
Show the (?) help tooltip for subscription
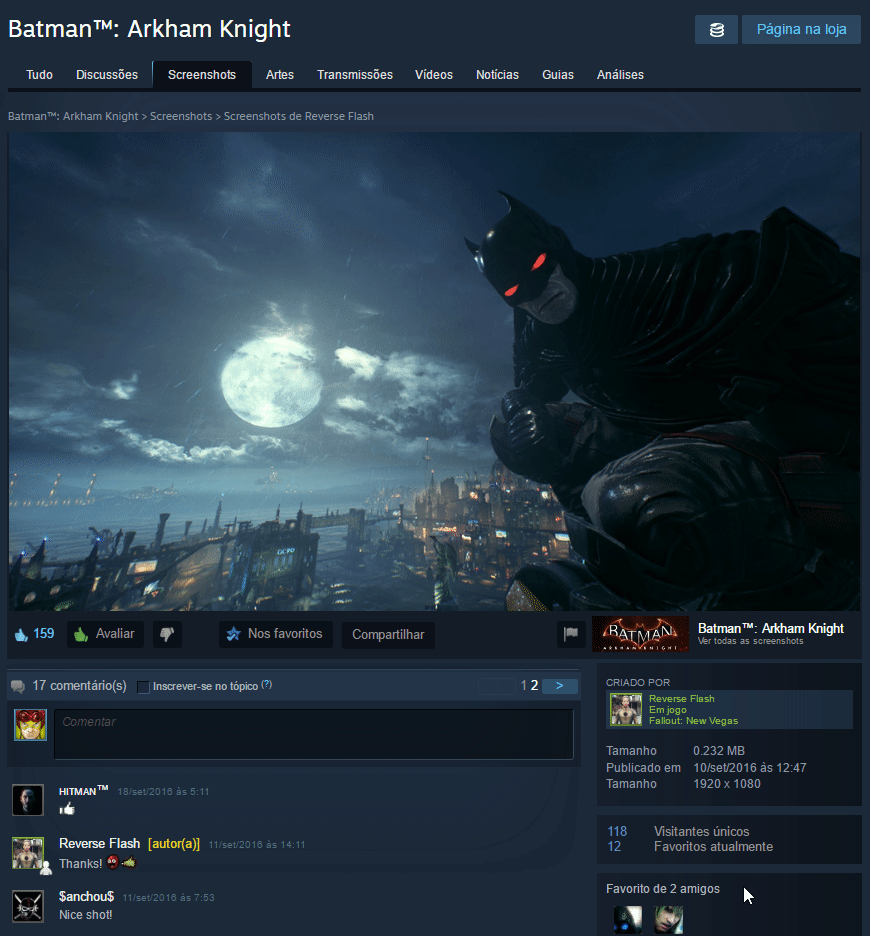[266, 685]
